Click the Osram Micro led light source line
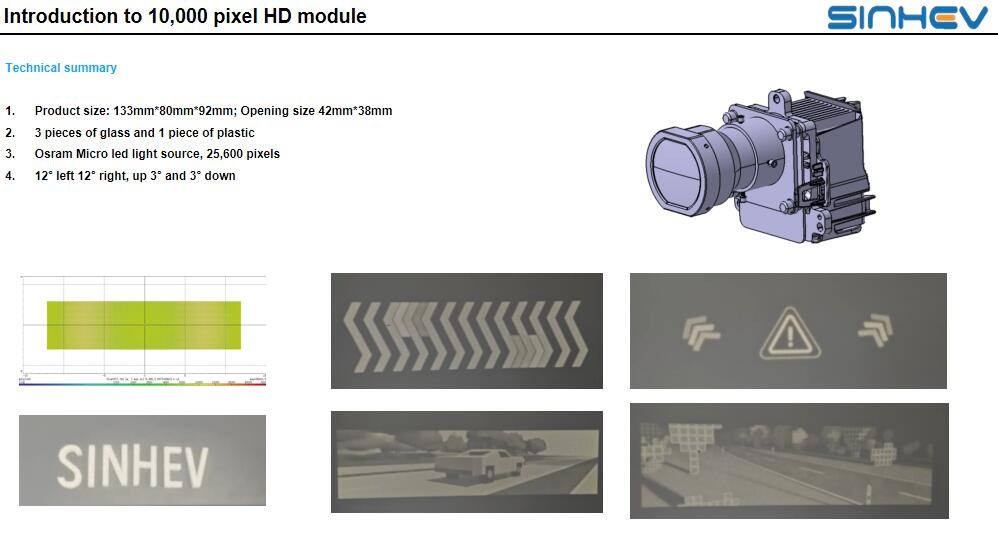 click(x=157, y=154)
